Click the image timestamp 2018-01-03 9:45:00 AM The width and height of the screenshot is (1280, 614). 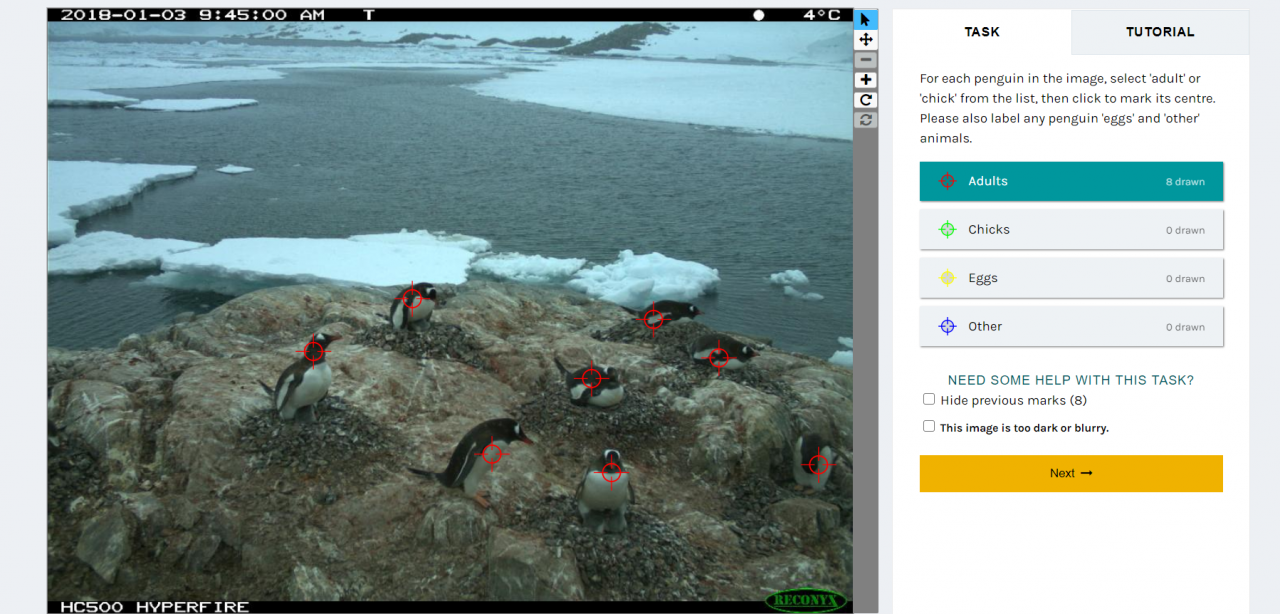pos(192,15)
